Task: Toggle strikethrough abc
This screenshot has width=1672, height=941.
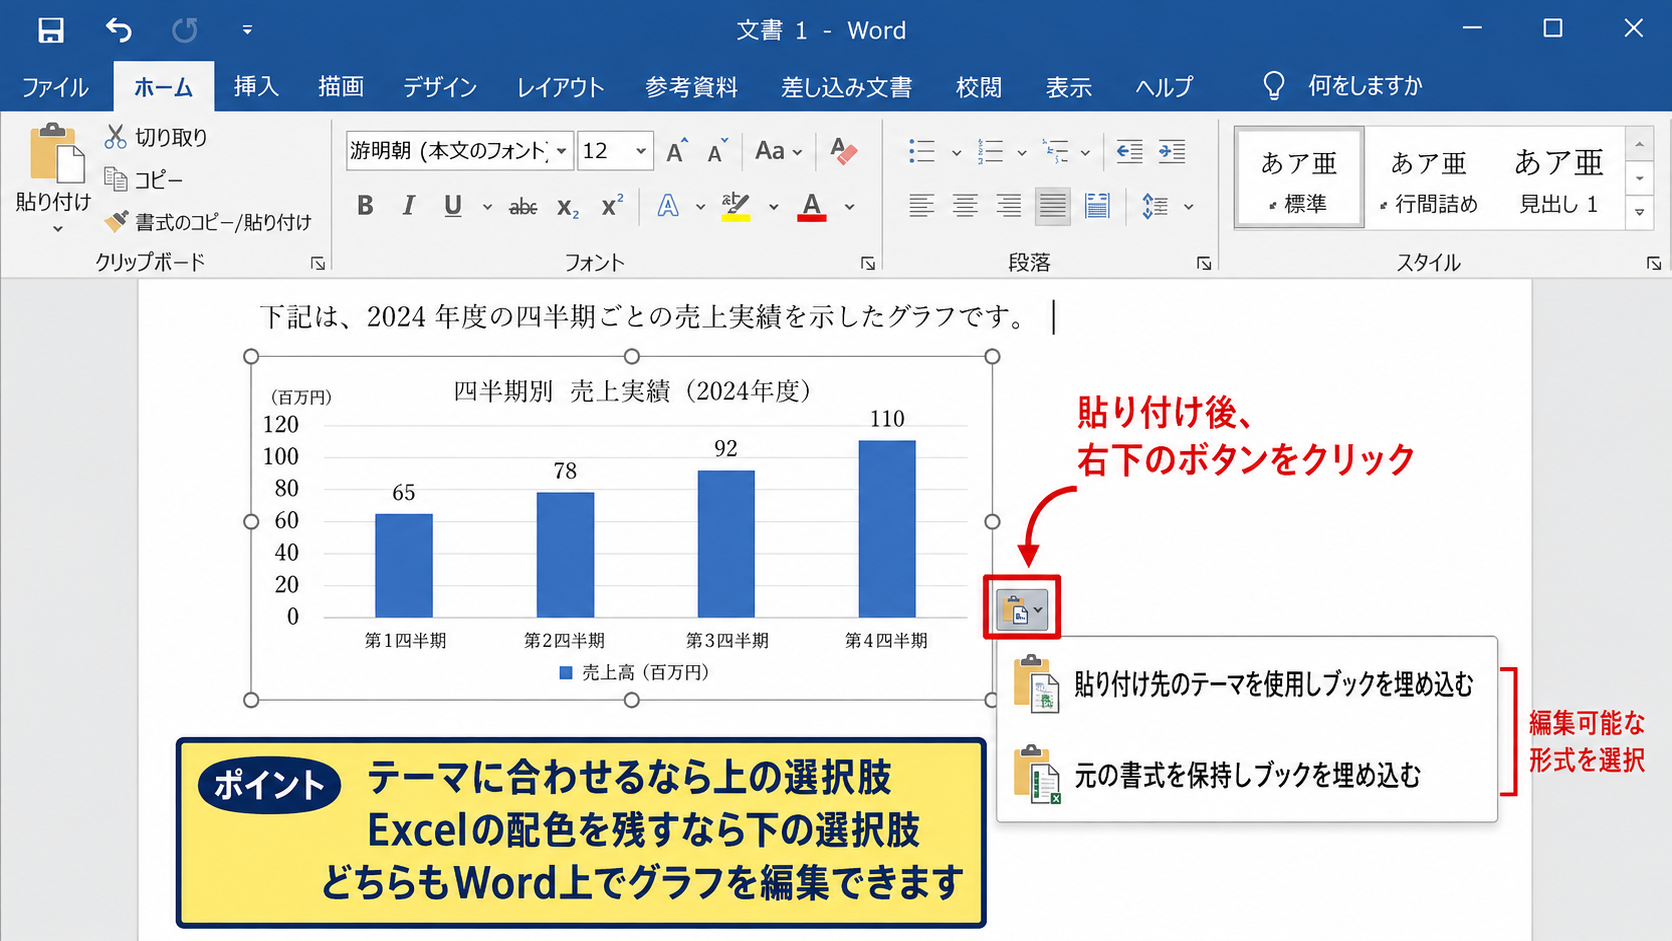Action: 523,207
